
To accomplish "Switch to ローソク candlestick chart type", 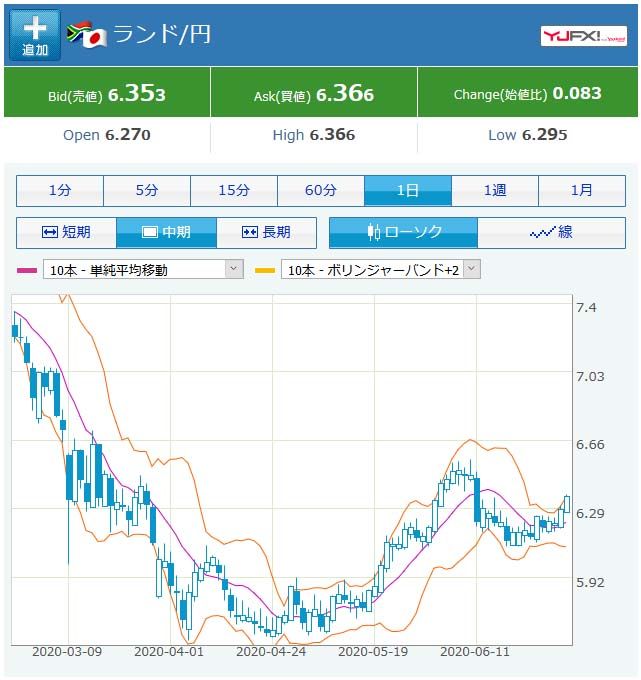I will [403, 232].
